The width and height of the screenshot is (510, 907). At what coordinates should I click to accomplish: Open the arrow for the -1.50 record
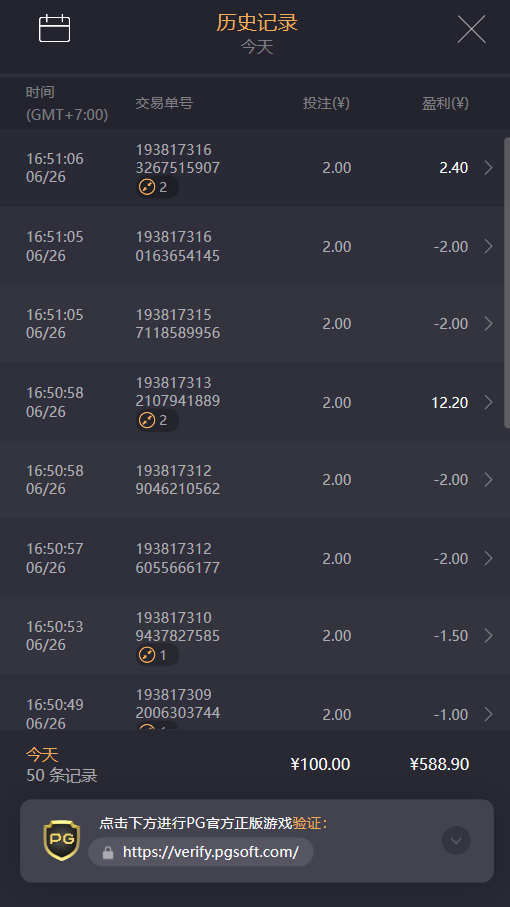point(489,636)
